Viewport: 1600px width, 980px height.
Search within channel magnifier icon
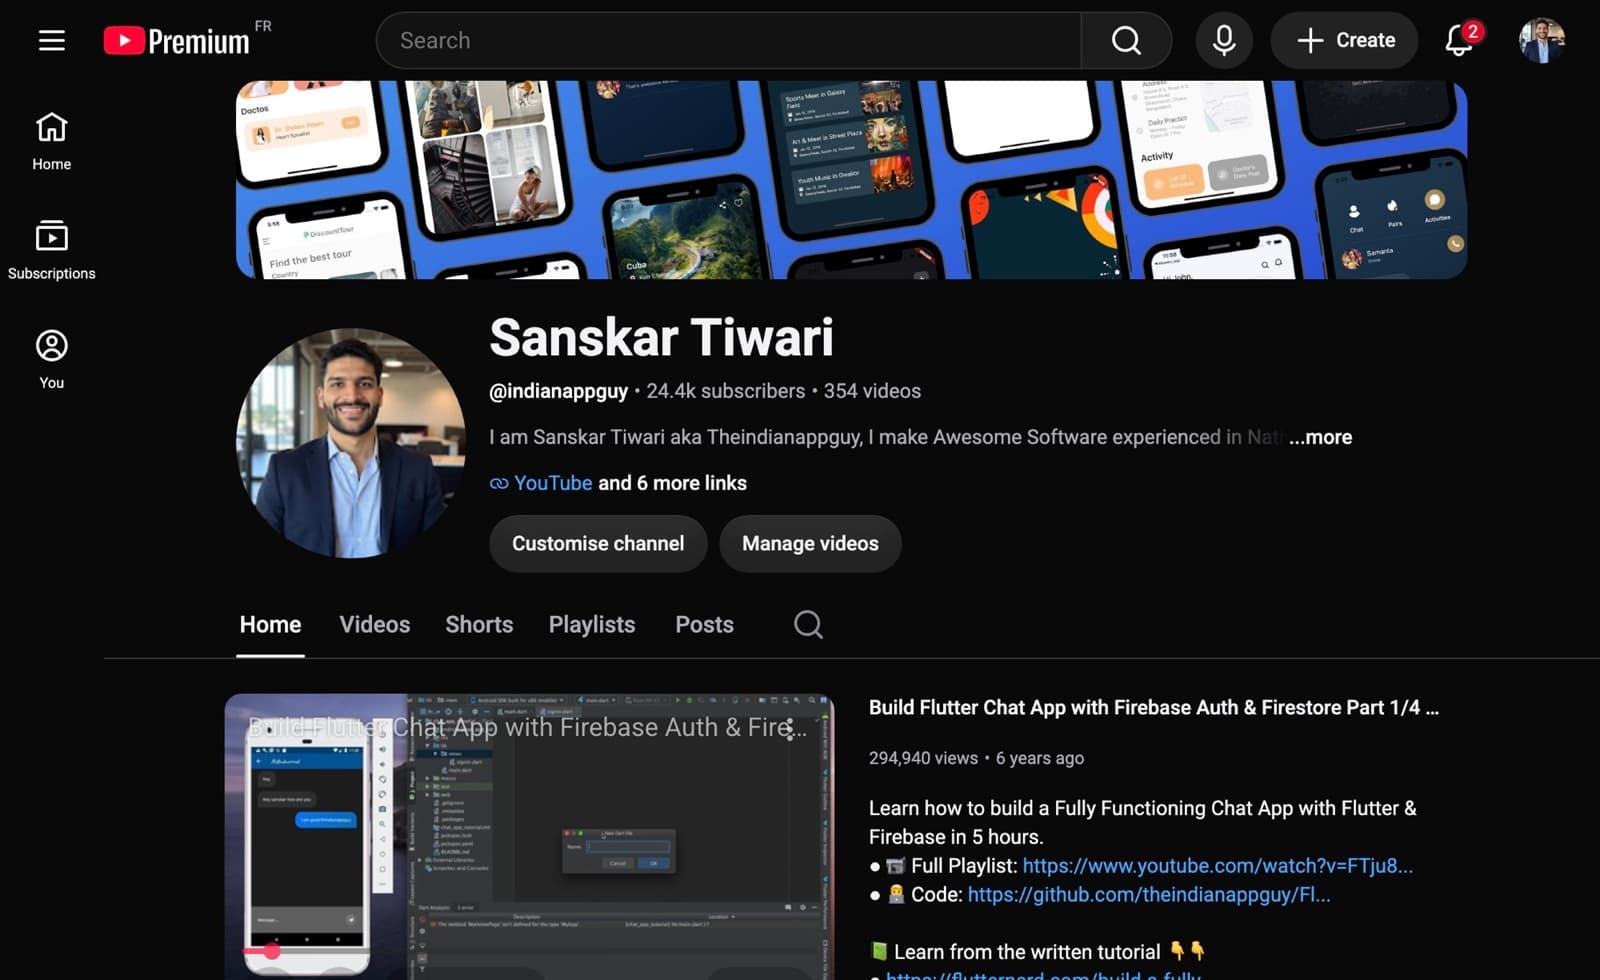808,624
